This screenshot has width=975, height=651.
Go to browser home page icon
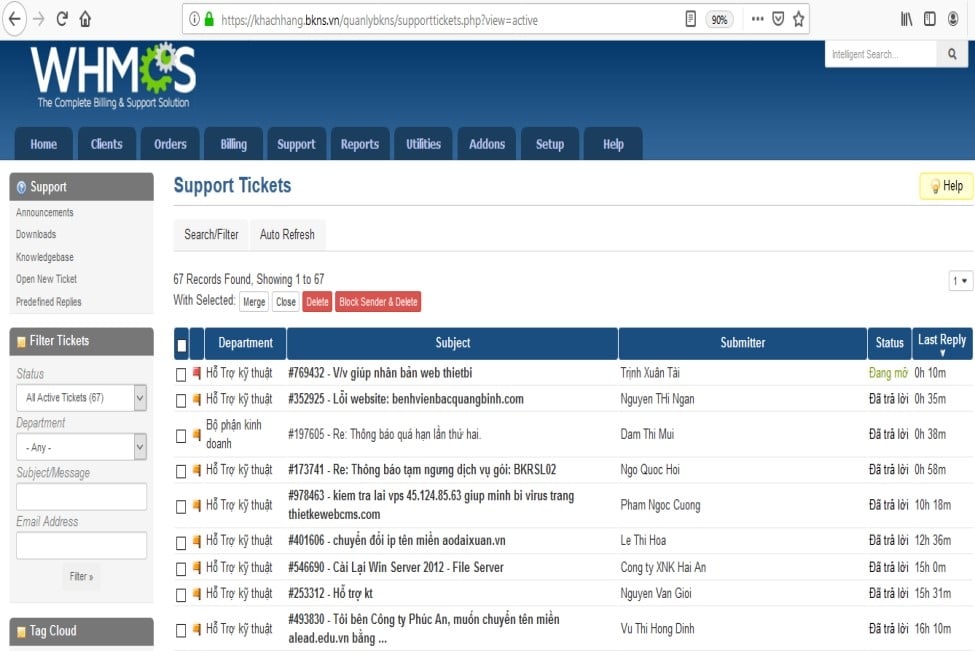point(85,19)
